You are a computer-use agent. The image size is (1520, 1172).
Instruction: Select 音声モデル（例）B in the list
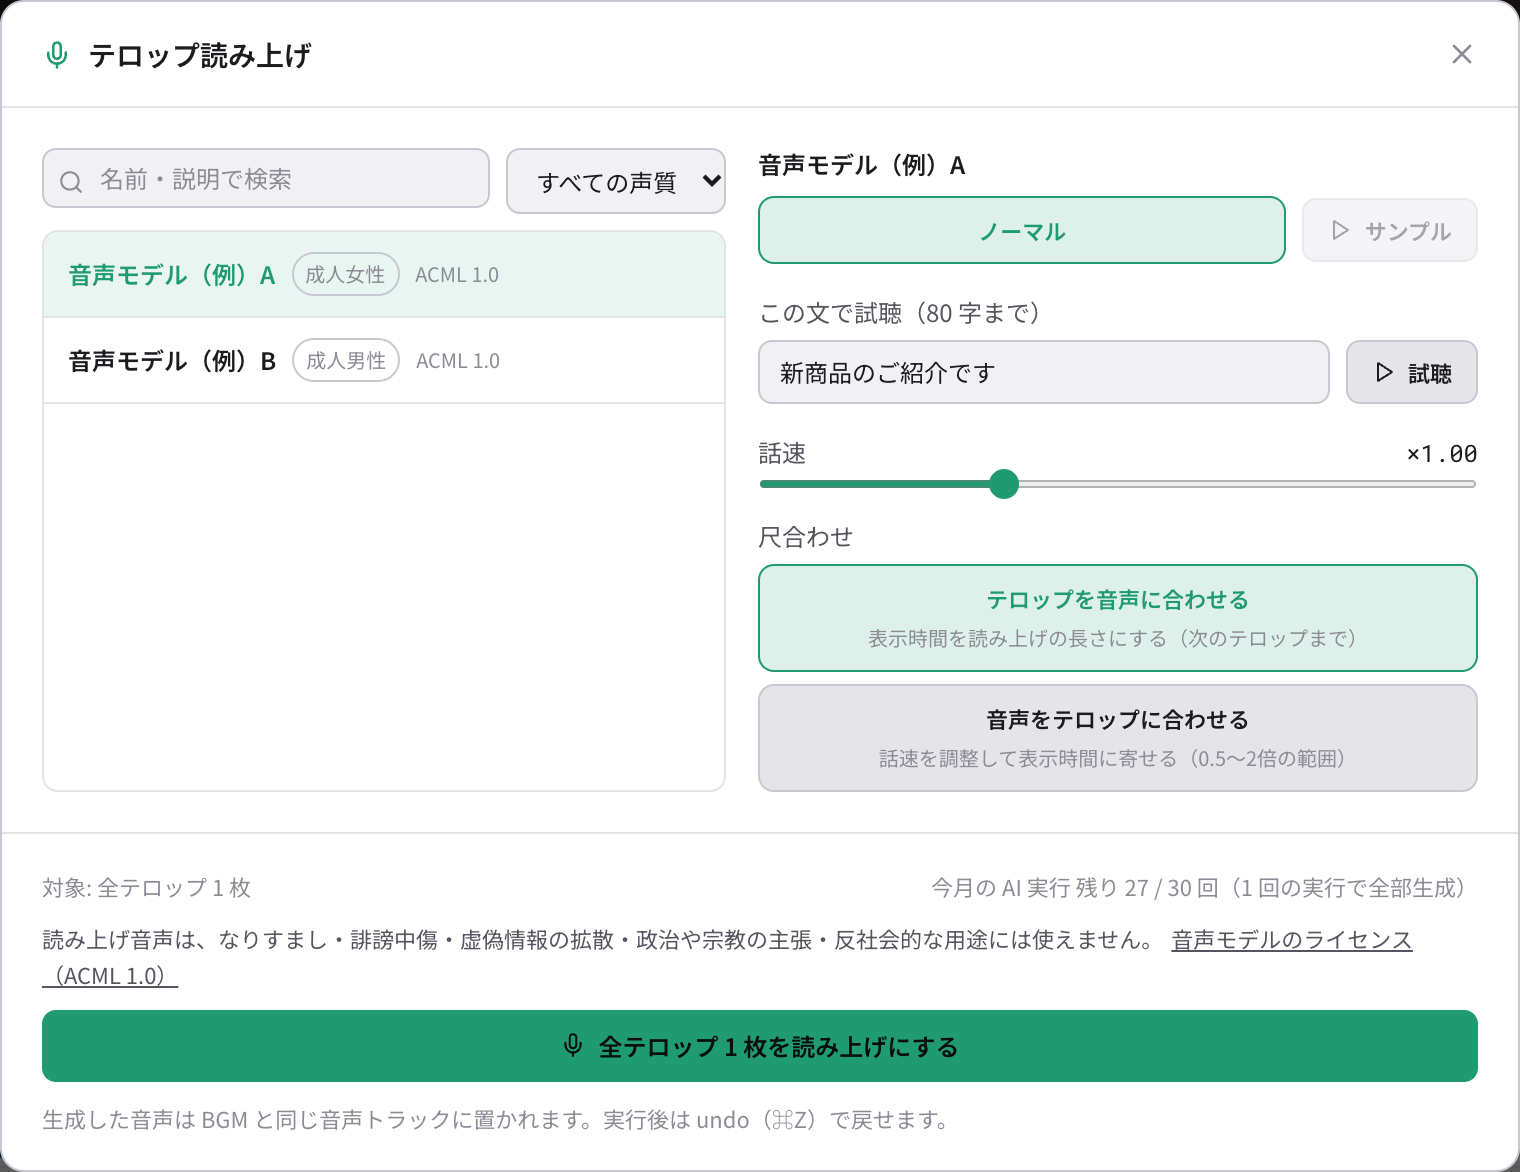pos(384,361)
